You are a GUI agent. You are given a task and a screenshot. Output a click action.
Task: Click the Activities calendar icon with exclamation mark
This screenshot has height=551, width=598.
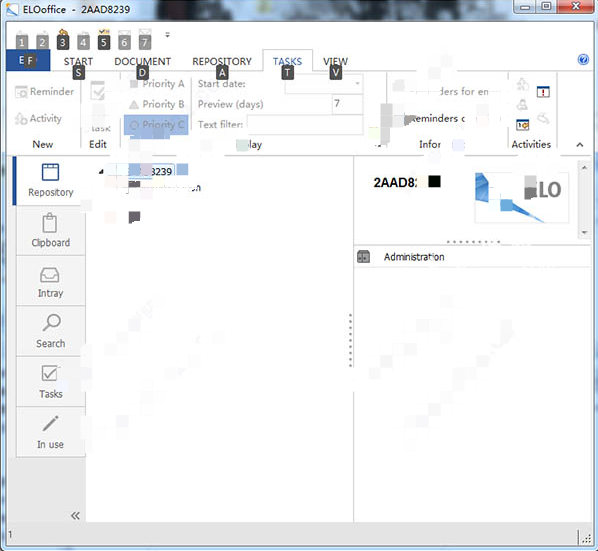point(543,92)
